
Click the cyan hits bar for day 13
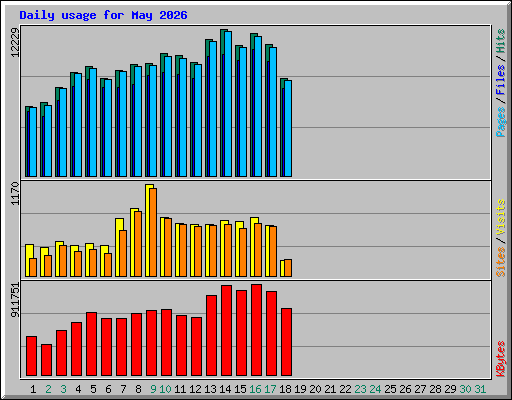click(x=213, y=109)
